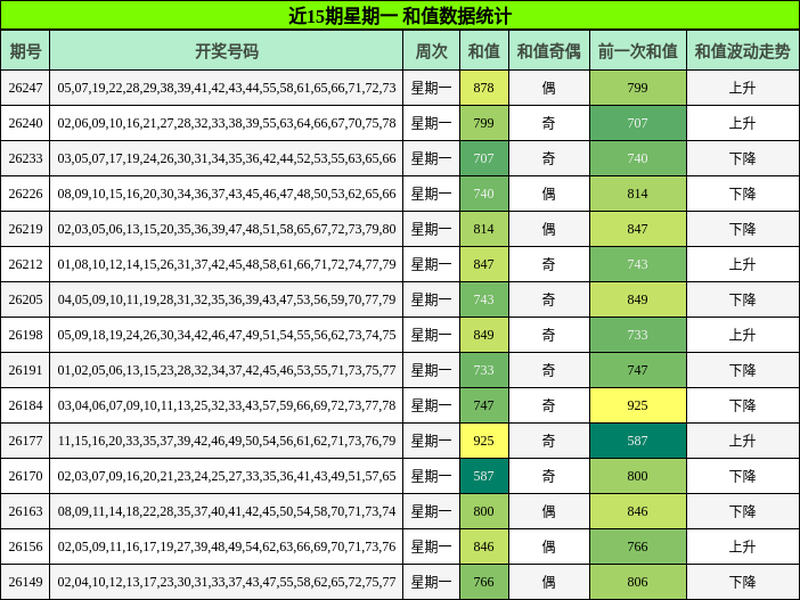Click sum value 733 in row 26191

click(484, 369)
